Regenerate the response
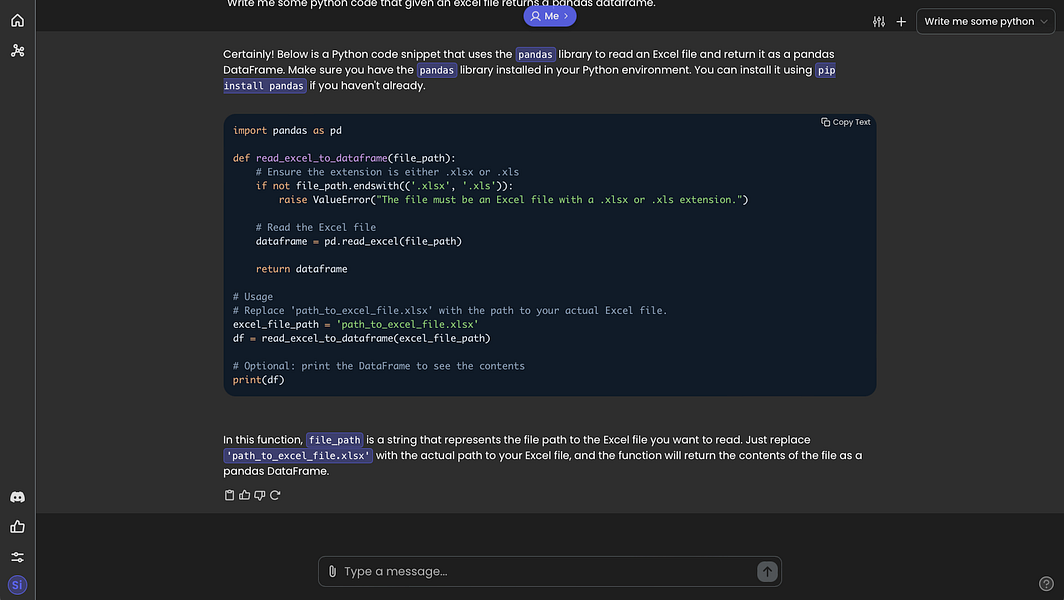 275,495
